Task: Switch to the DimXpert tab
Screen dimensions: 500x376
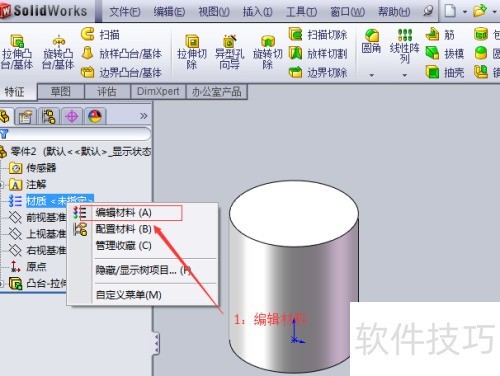Action: pos(158,91)
